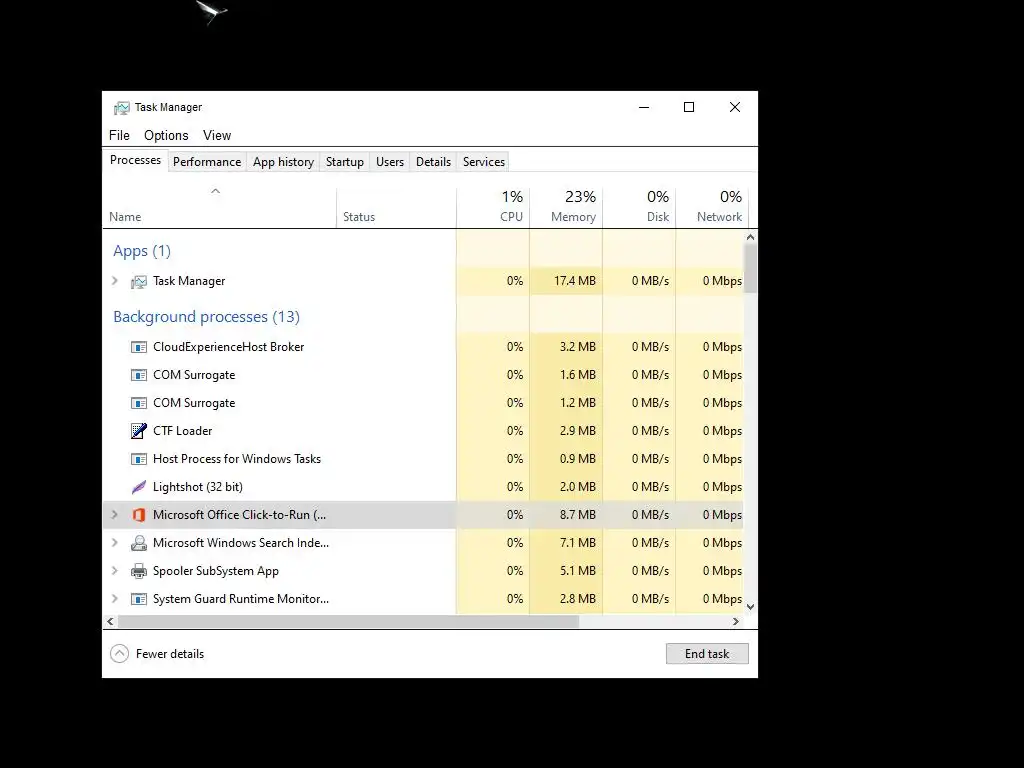This screenshot has height=768, width=1024.
Task: Switch to the App history tab
Action: point(283,162)
